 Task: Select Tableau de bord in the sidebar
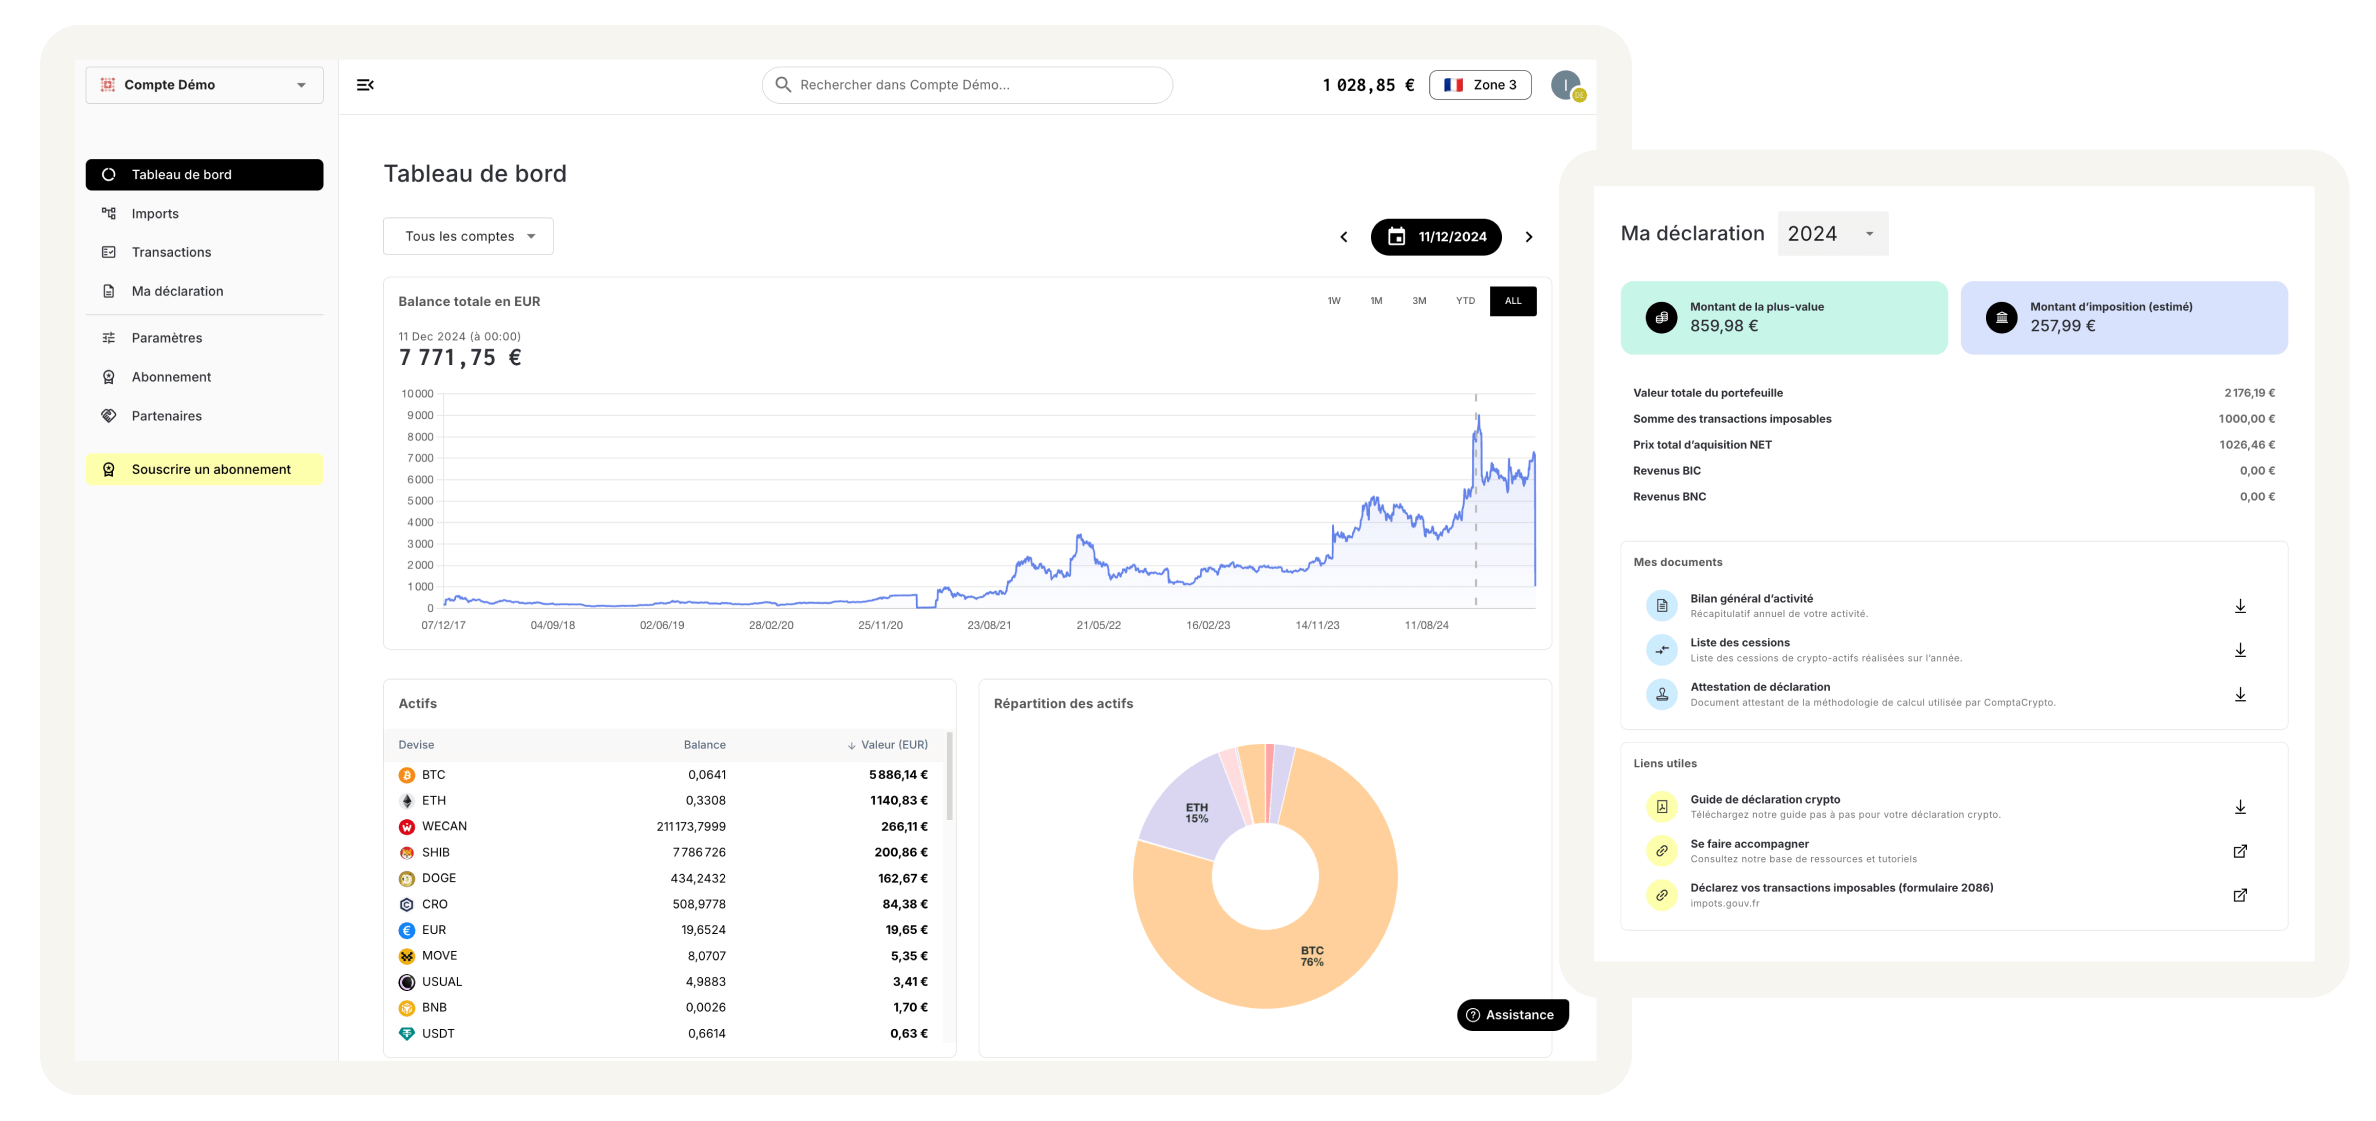pyautogui.click(x=181, y=174)
